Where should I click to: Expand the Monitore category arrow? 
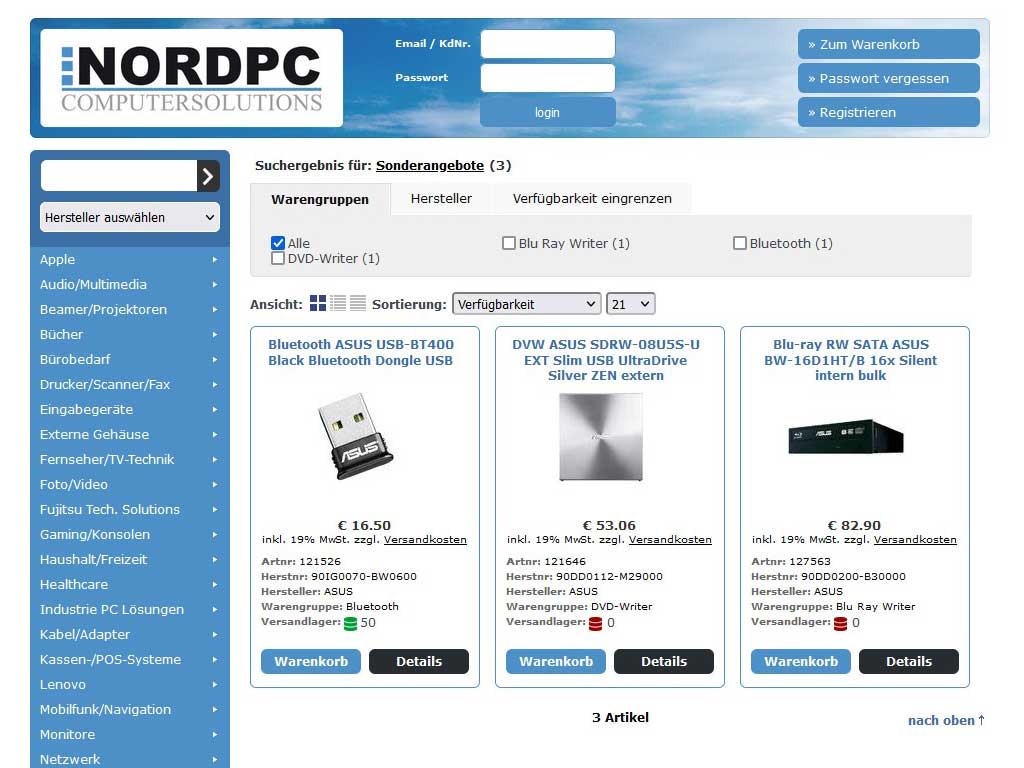214,735
